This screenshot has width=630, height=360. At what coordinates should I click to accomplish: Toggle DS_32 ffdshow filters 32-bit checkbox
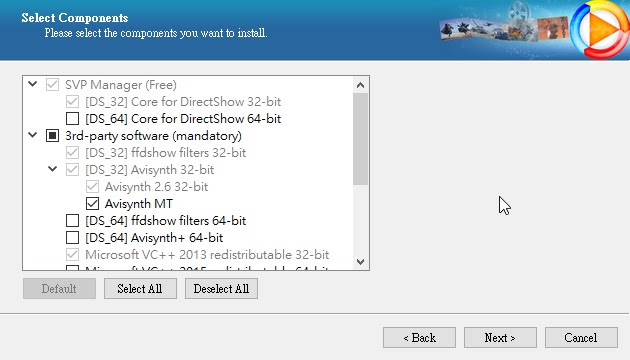72,153
